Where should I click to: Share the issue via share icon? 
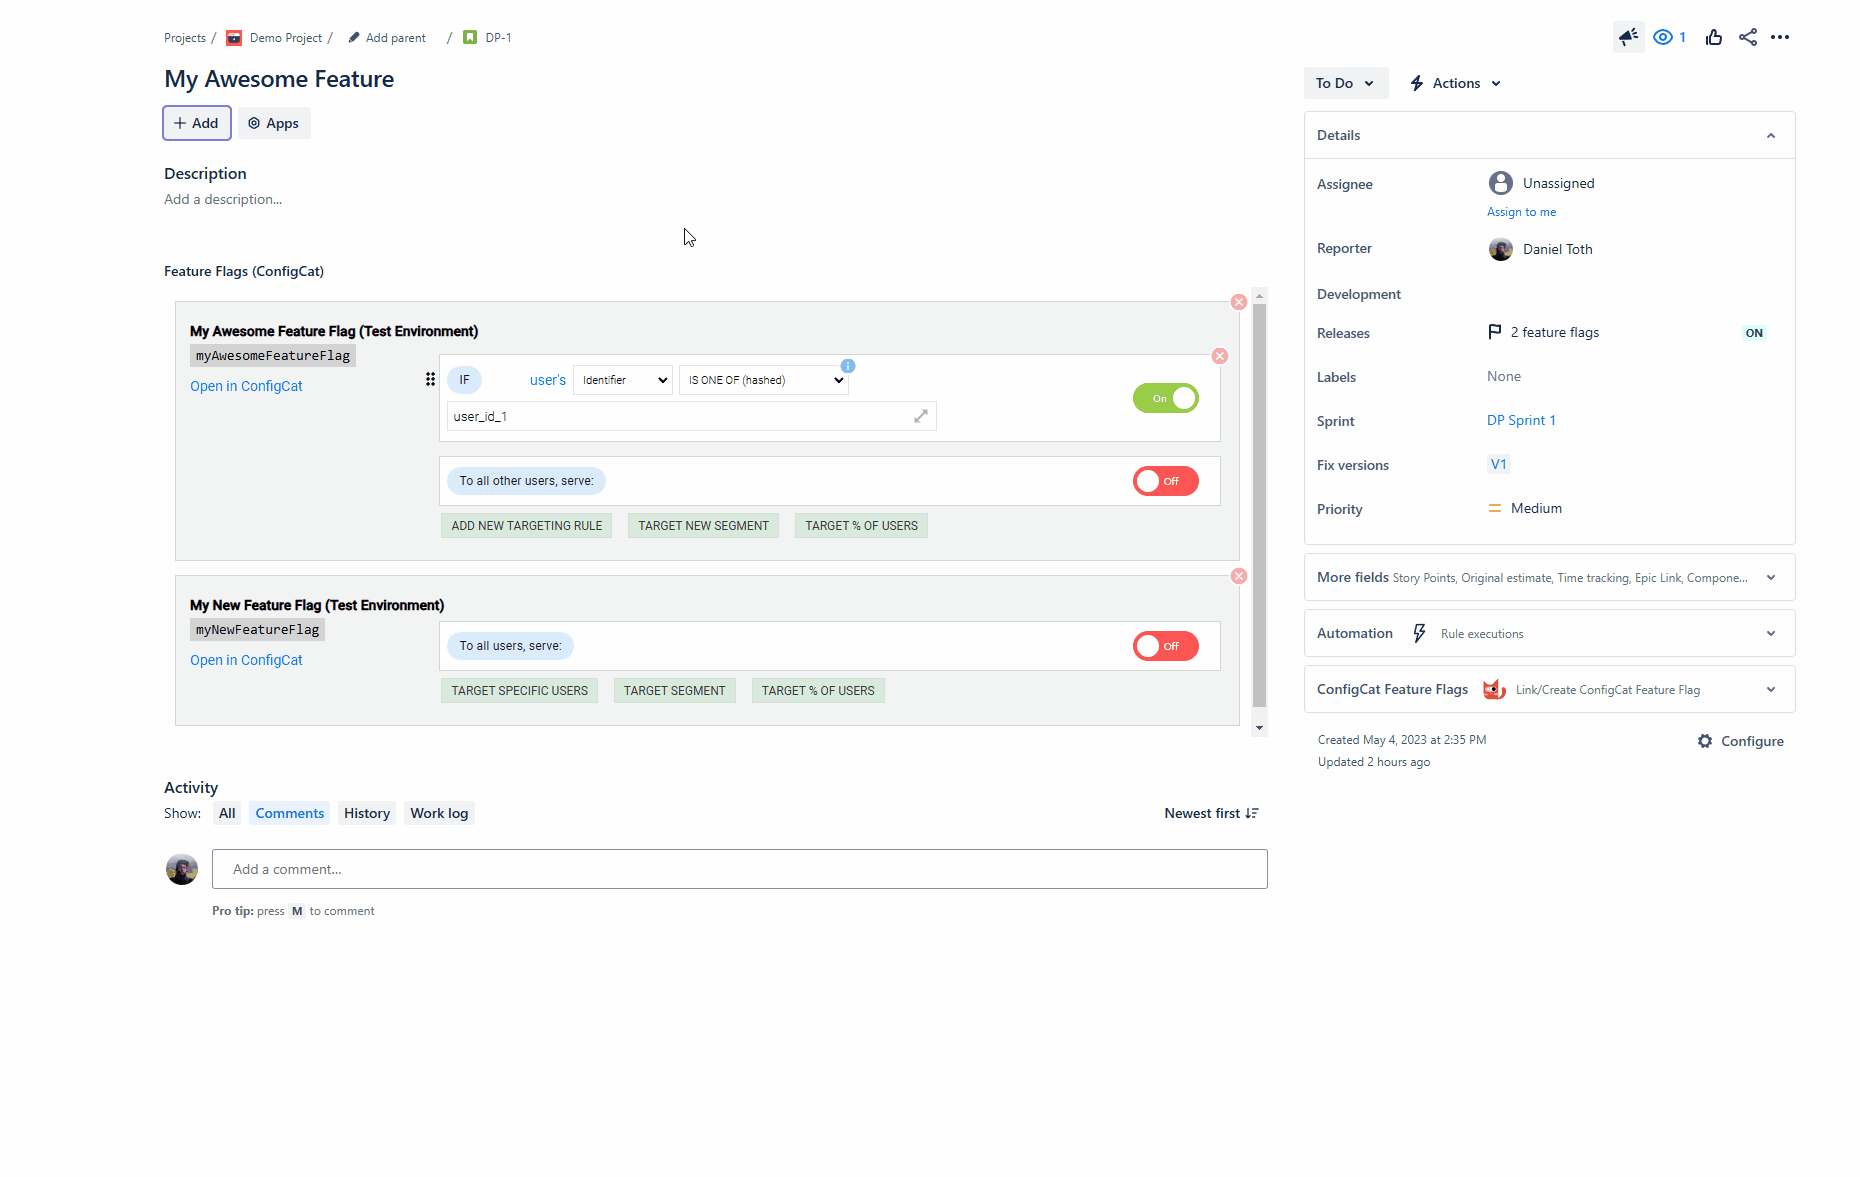click(1747, 37)
